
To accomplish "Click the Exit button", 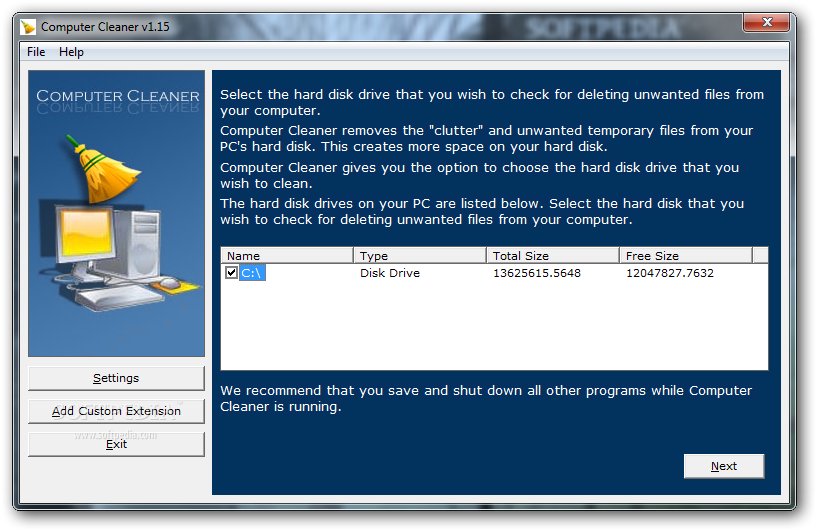I will click(116, 444).
